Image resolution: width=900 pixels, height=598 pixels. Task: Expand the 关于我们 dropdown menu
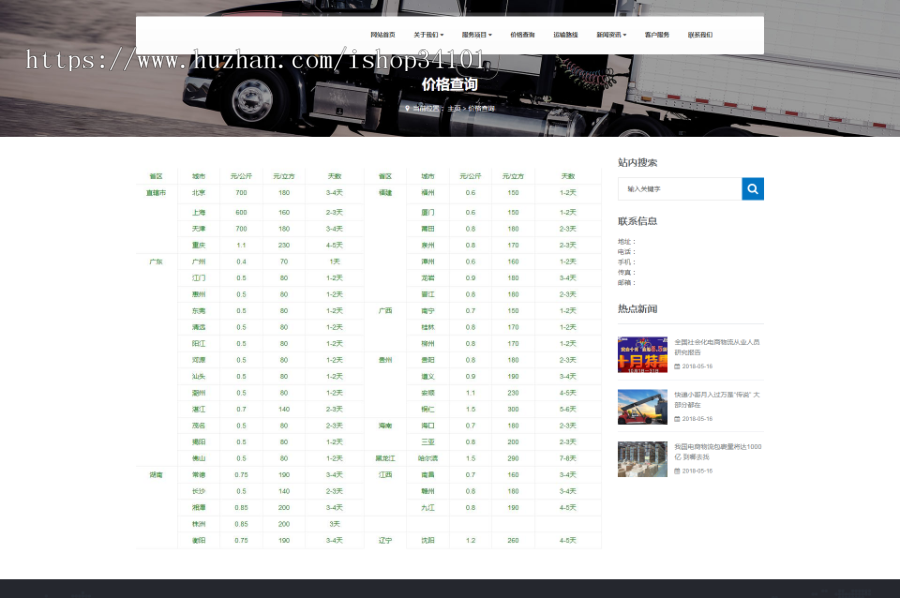point(426,33)
